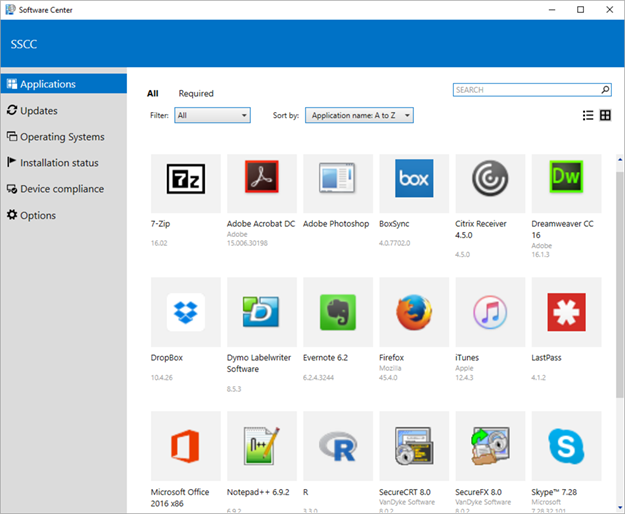Open the LastPass red asterisk icon
The height and width of the screenshot is (514, 625).
click(x=566, y=312)
